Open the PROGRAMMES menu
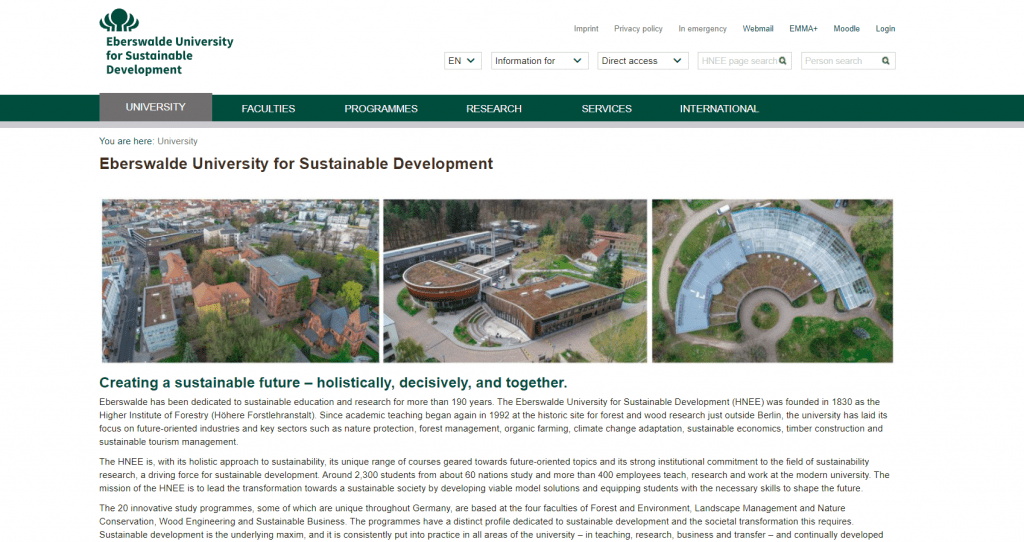Screen dimensions: 1024x542 pos(381,109)
